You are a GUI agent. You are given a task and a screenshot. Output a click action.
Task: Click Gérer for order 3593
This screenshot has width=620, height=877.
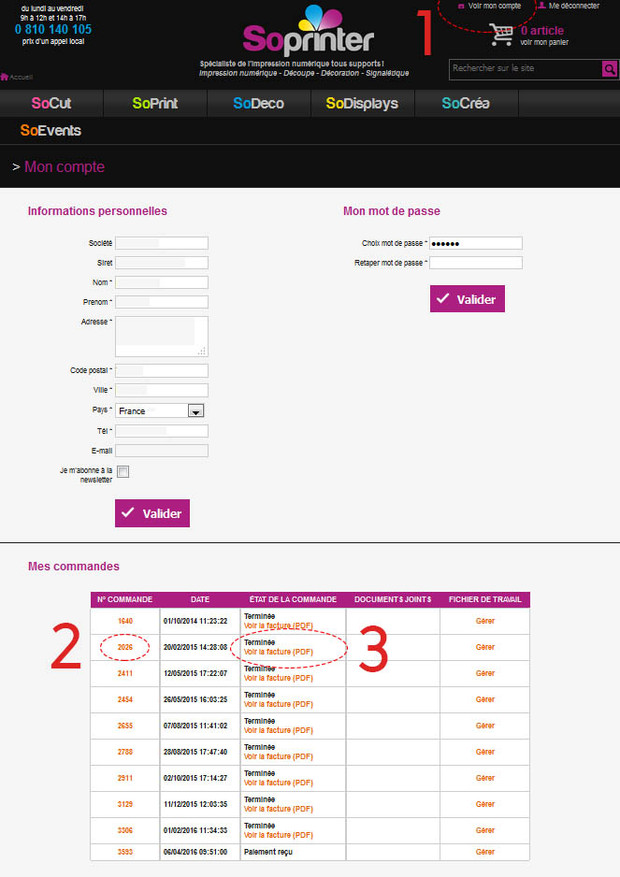[x=485, y=852]
